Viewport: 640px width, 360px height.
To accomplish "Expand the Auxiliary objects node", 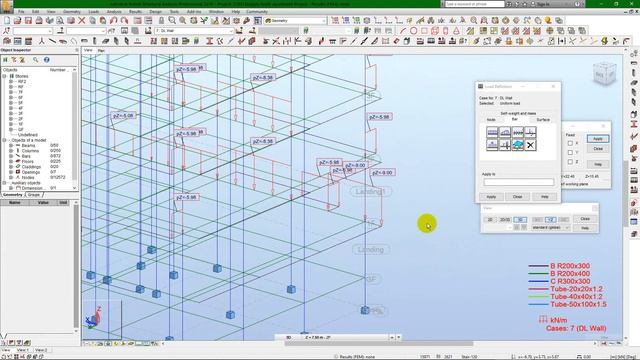I will pyautogui.click(x=5, y=183).
